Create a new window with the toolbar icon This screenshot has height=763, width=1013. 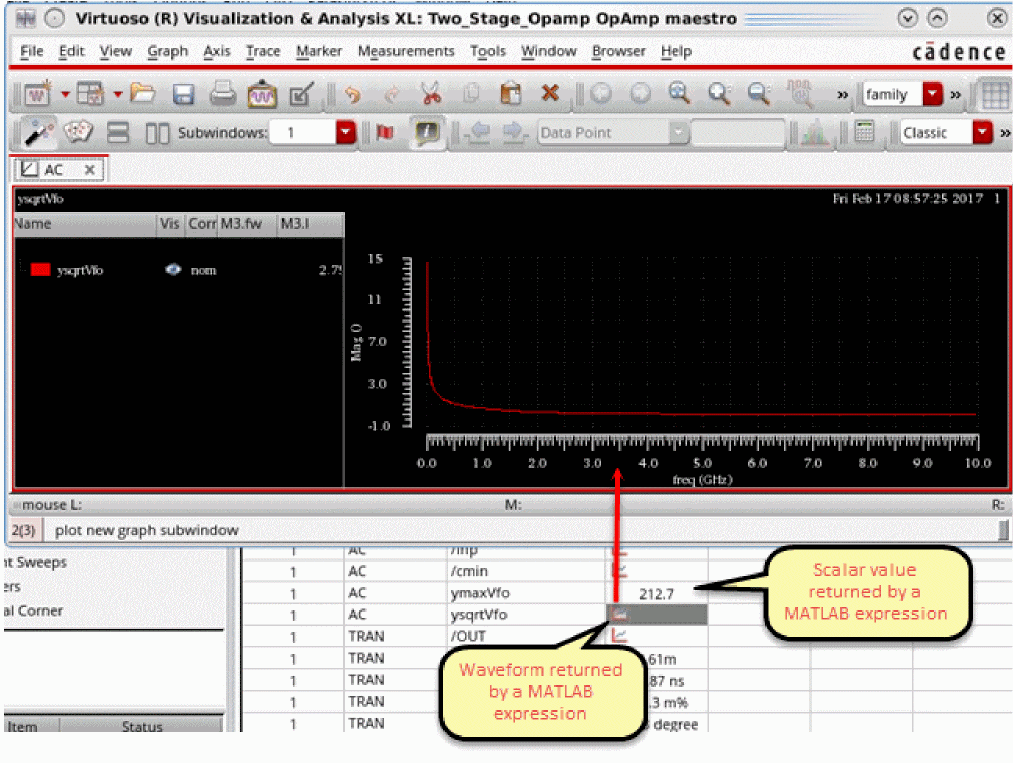point(37,94)
